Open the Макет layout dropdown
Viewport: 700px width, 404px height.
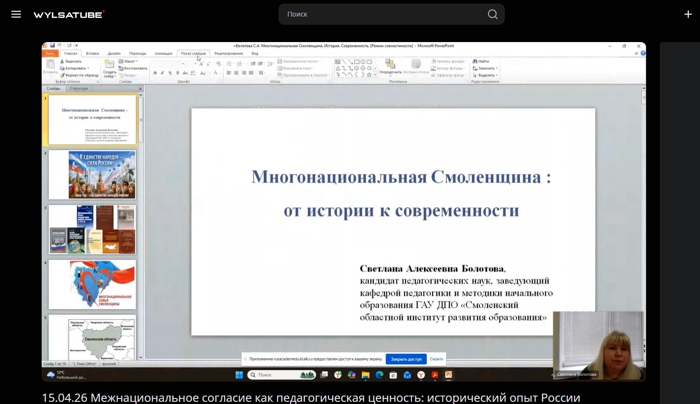pyautogui.click(x=130, y=61)
